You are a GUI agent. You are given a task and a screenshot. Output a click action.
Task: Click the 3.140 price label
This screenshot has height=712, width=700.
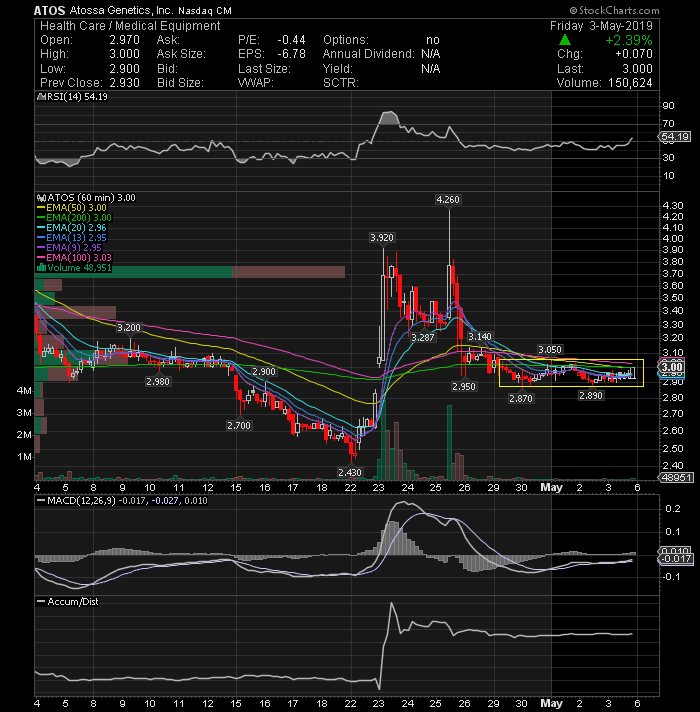coord(479,336)
